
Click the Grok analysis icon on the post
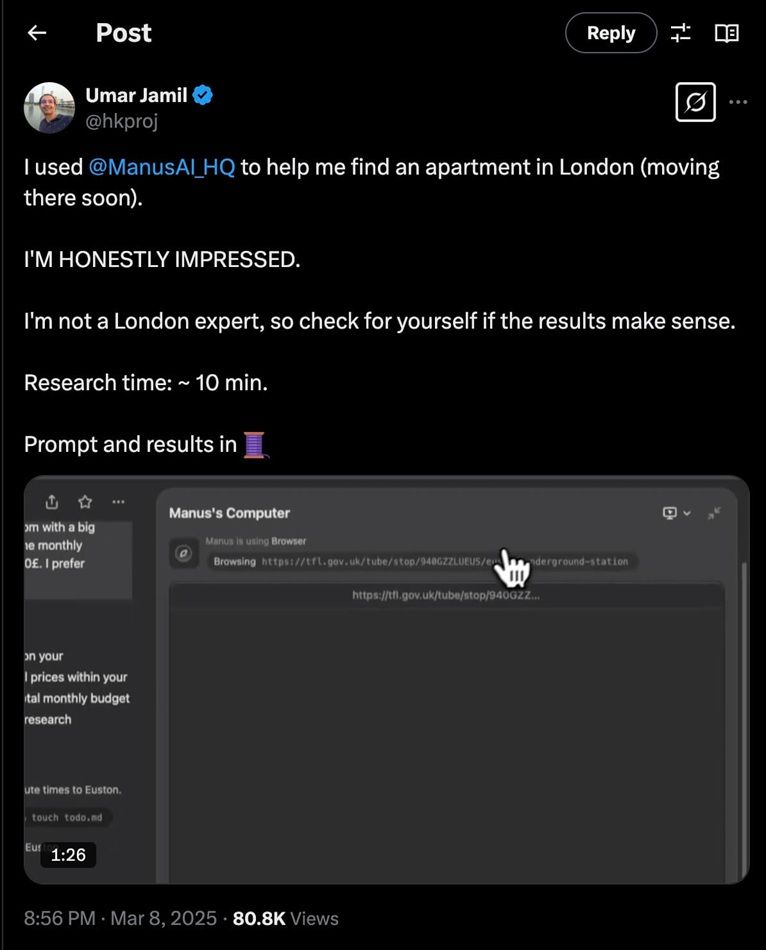tap(695, 102)
